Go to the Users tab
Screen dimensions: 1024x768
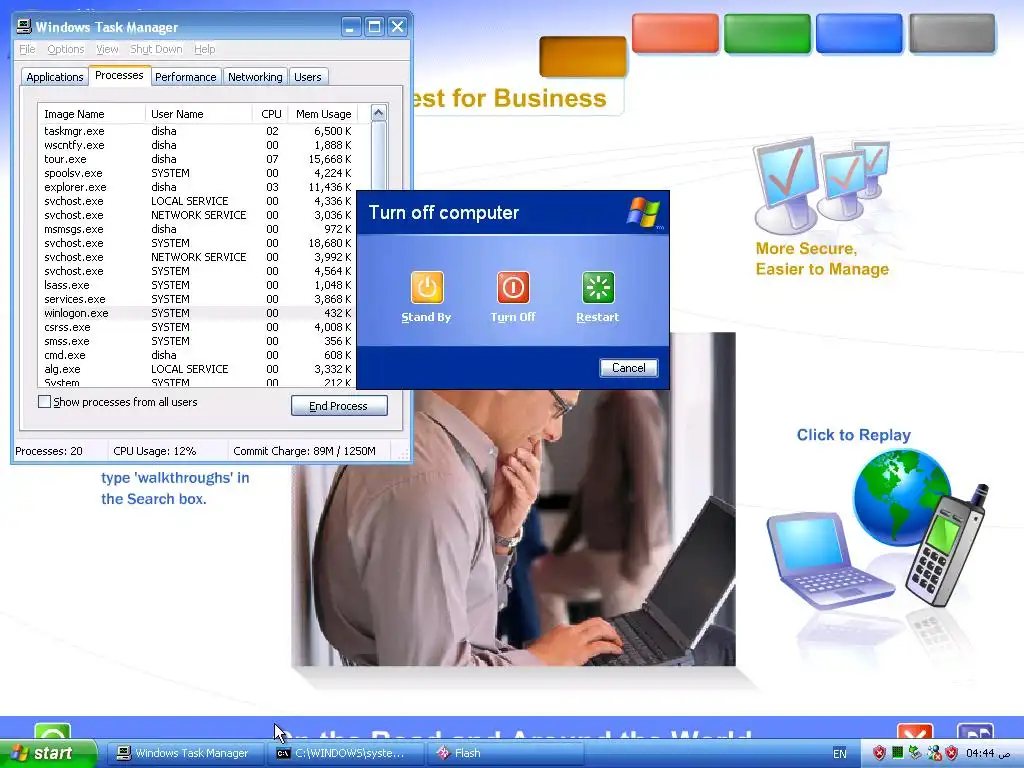[x=308, y=77]
